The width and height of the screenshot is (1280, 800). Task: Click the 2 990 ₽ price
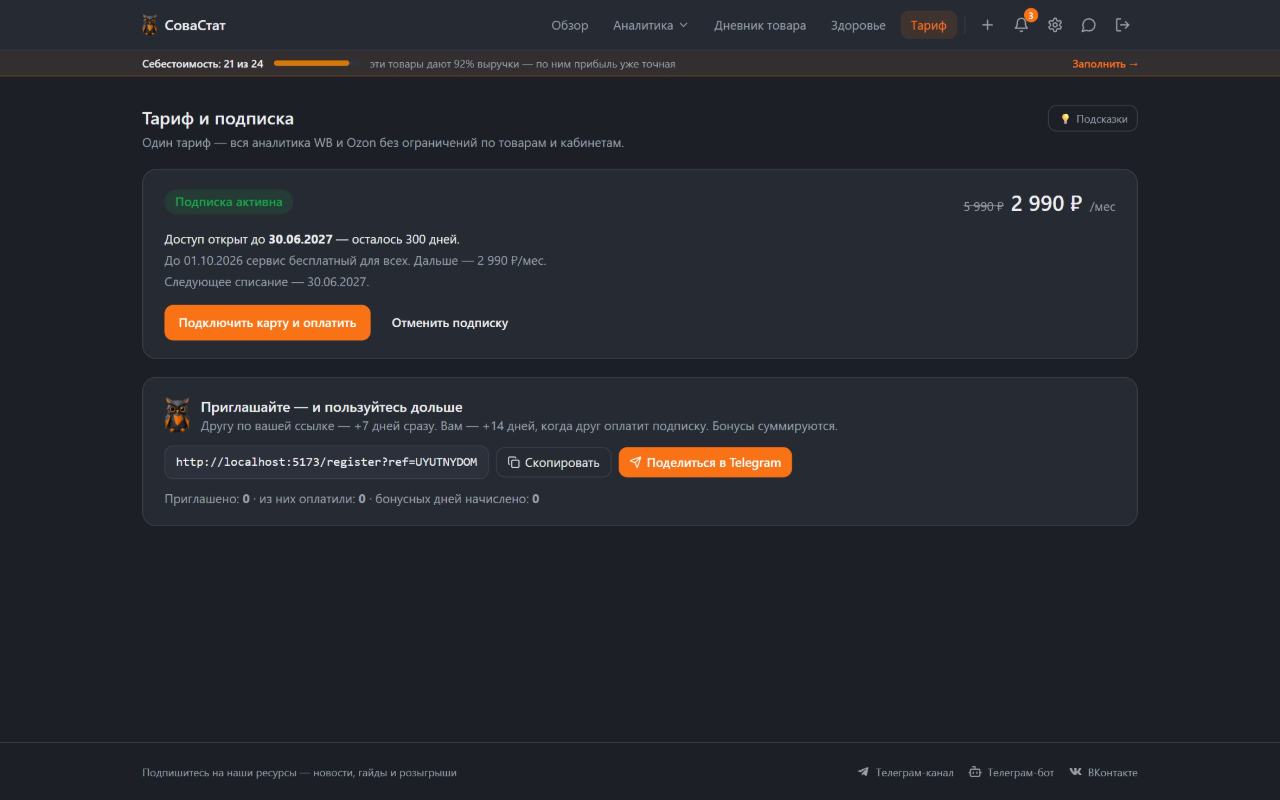point(1046,204)
